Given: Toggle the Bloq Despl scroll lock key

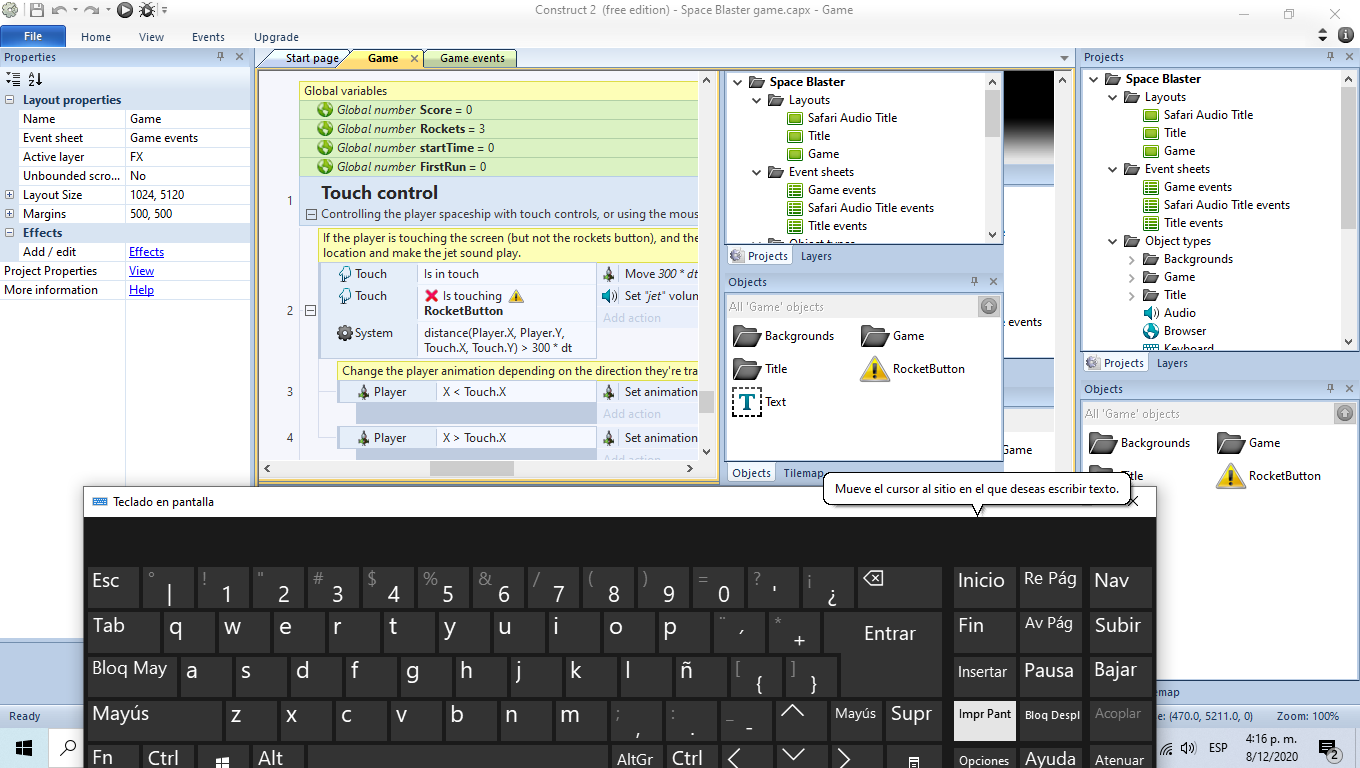Looking at the screenshot, I should point(1052,721).
